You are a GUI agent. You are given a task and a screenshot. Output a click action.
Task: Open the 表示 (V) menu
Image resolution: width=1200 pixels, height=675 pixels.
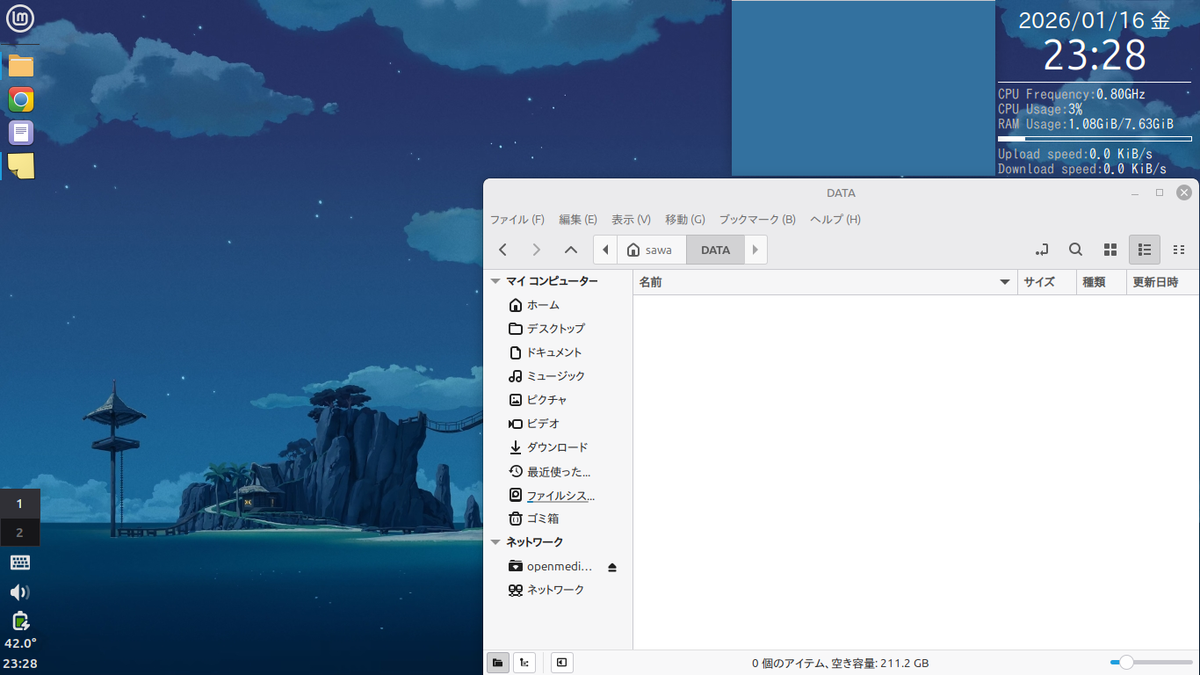631,219
